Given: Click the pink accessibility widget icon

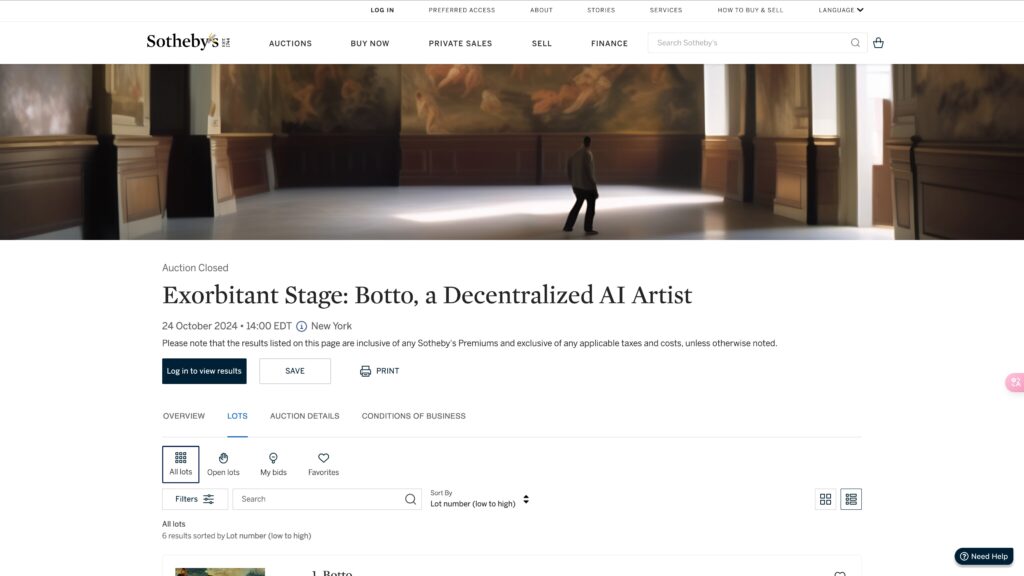Looking at the screenshot, I should (x=1015, y=382).
